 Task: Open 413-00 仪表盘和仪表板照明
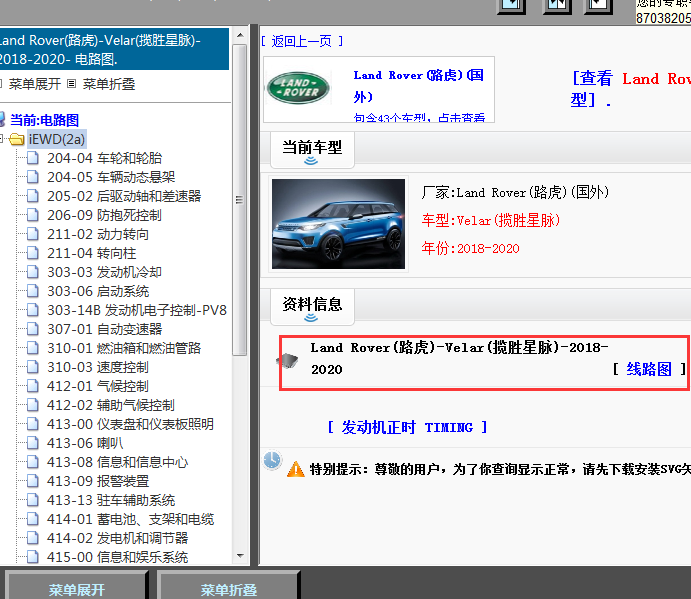[x=130, y=424]
